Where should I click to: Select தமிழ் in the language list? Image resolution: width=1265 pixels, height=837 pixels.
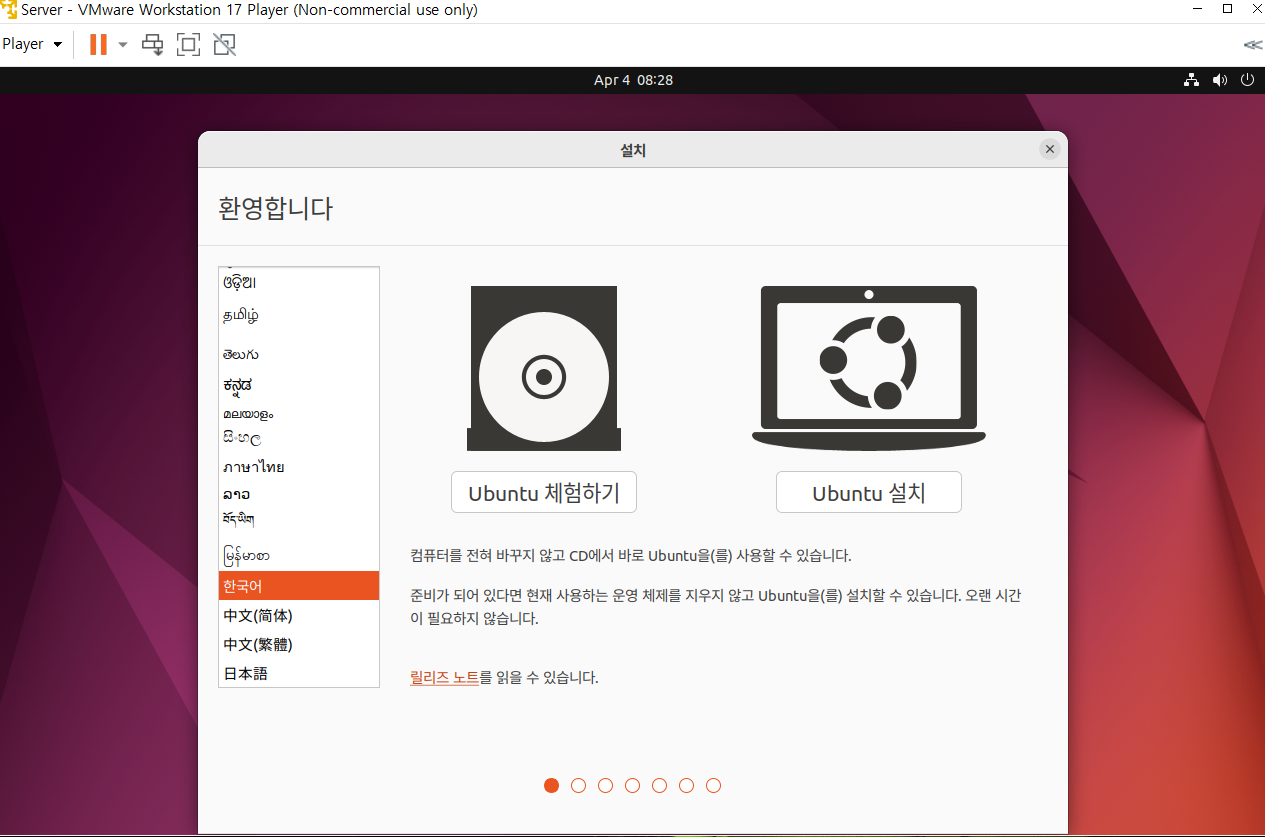tap(299, 316)
